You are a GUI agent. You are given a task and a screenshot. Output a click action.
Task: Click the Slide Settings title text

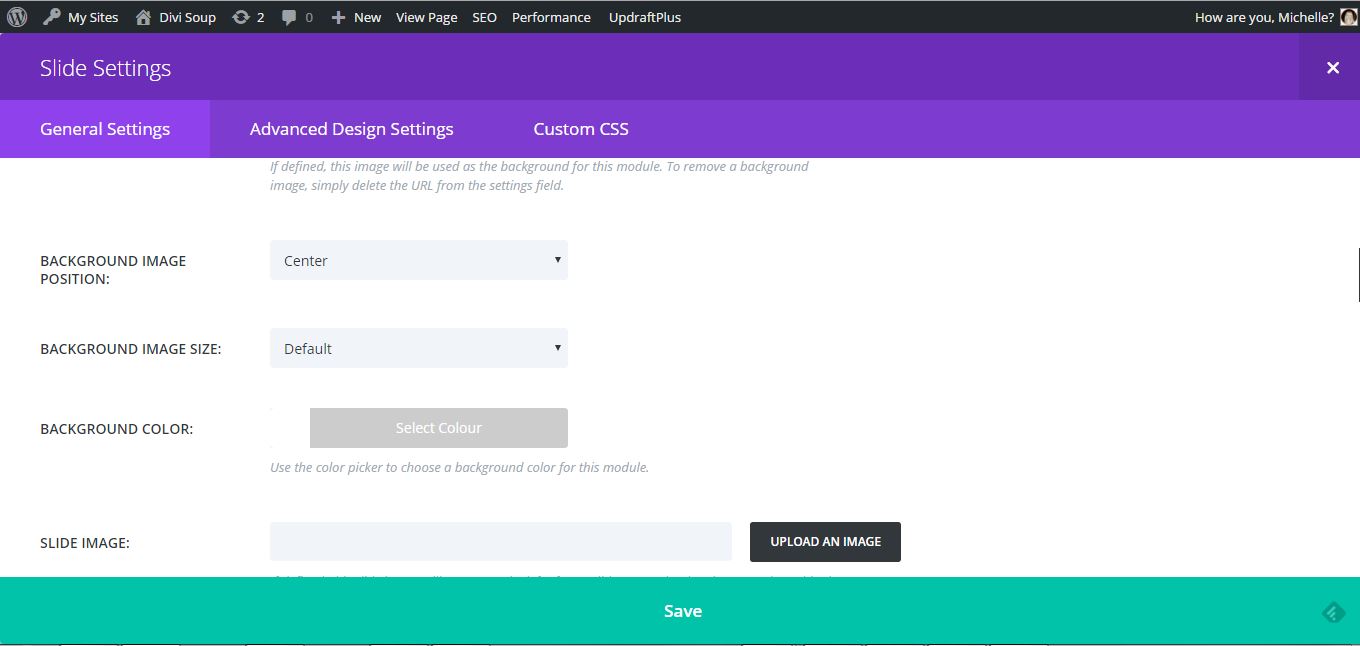(x=106, y=68)
